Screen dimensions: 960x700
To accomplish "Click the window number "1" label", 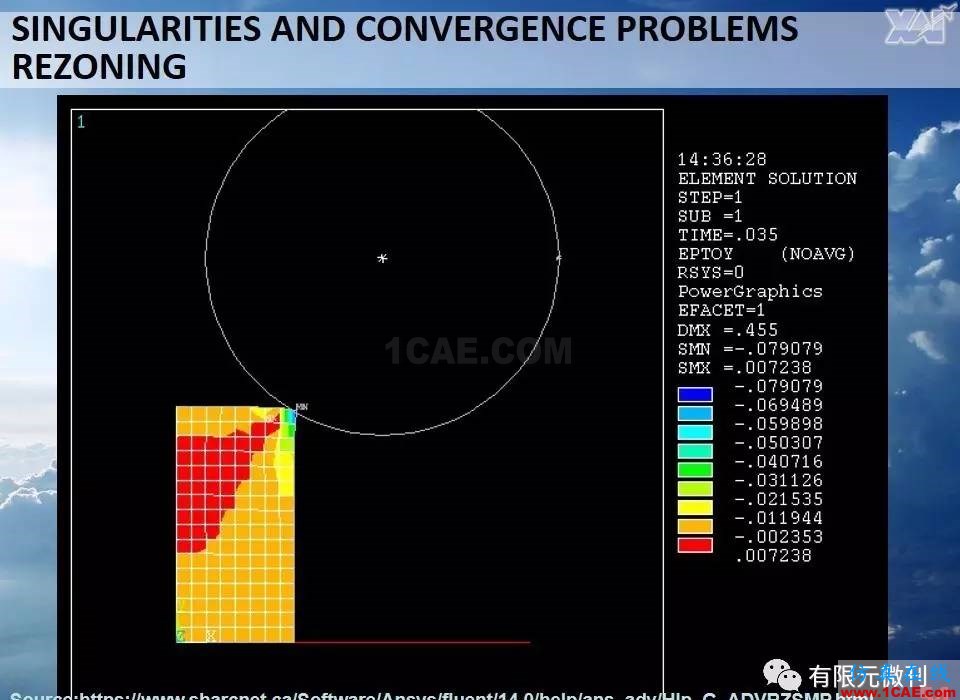I will pyautogui.click(x=81, y=122).
